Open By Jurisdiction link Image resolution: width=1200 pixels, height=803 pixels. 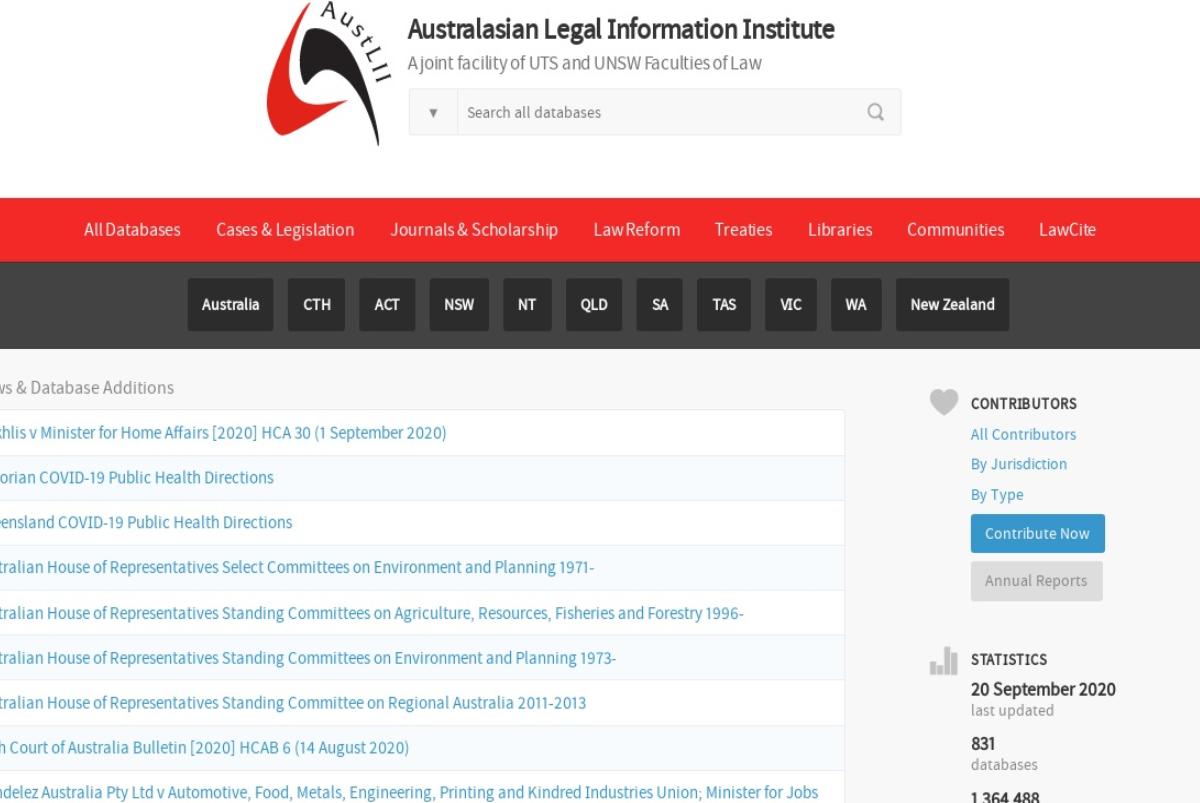click(1018, 464)
